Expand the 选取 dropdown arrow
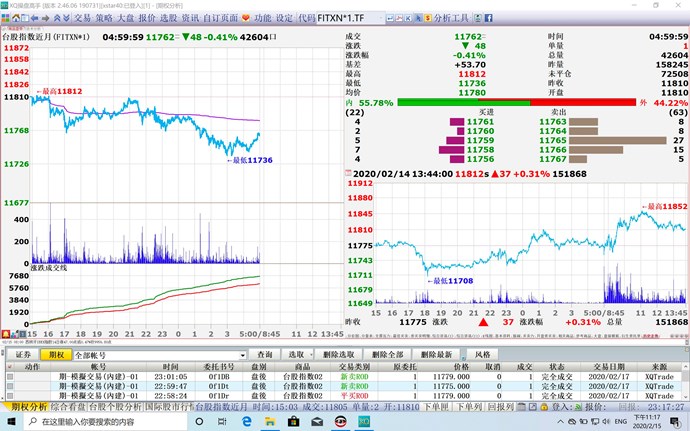The width and height of the screenshot is (690, 431). tap(312, 355)
